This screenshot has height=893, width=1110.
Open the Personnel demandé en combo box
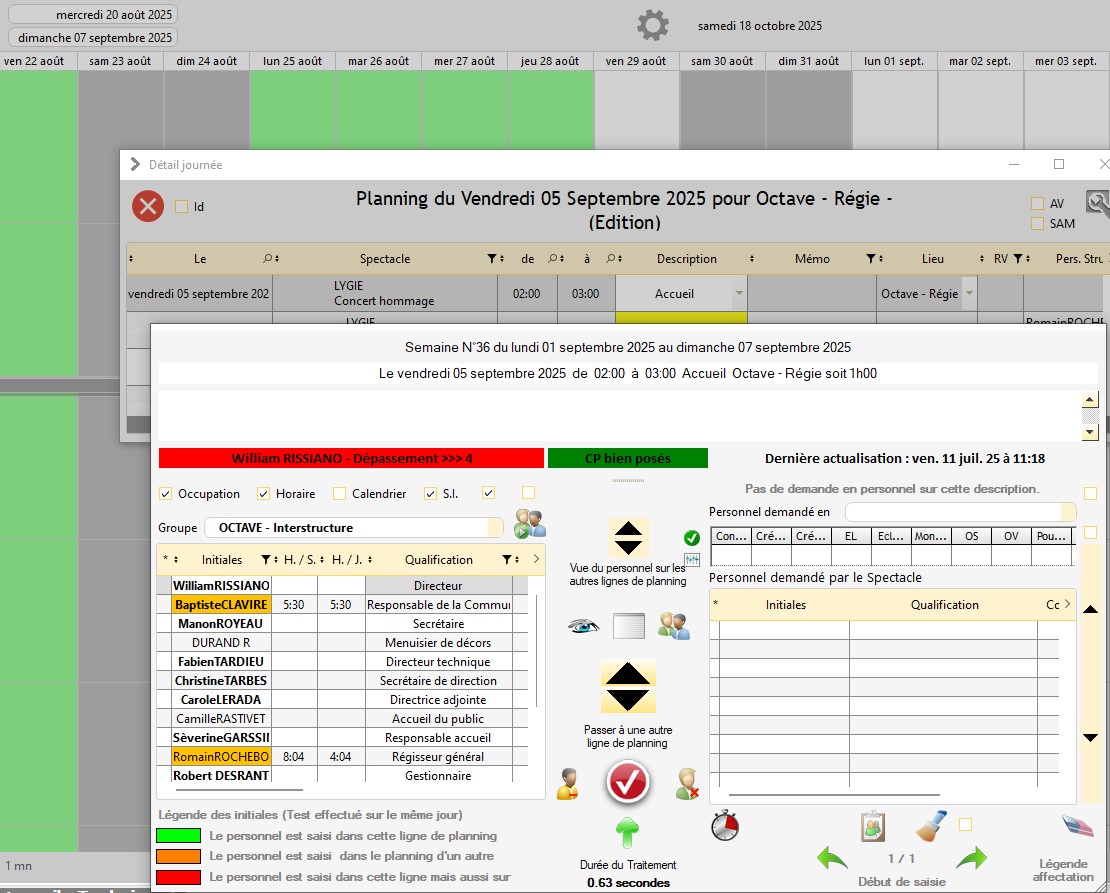pos(960,512)
